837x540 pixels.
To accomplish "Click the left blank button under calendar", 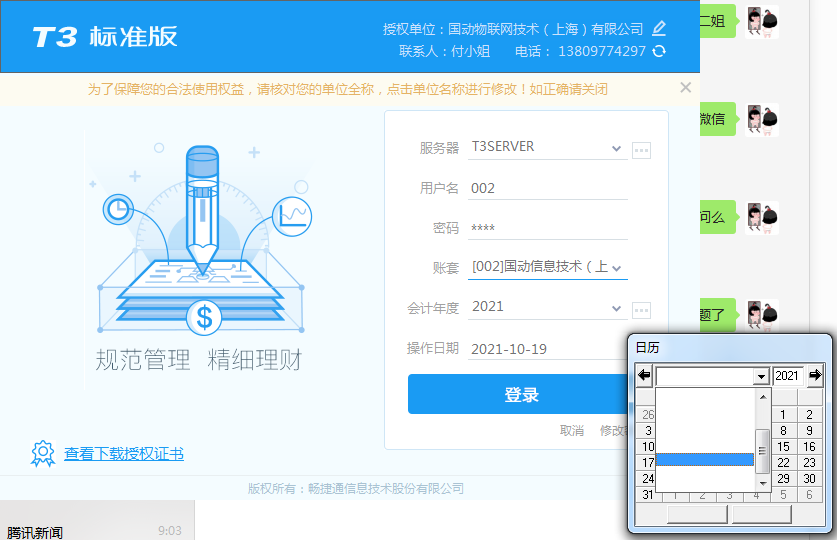I will point(697,514).
